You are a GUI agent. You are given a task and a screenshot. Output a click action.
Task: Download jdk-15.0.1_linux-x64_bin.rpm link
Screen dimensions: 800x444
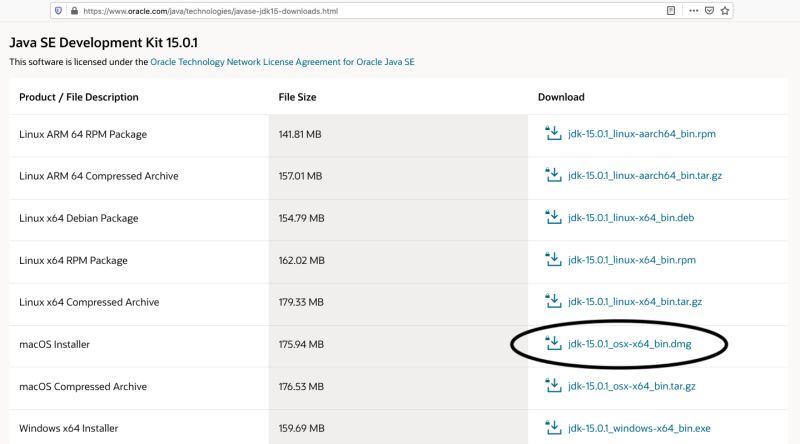(x=632, y=260)
